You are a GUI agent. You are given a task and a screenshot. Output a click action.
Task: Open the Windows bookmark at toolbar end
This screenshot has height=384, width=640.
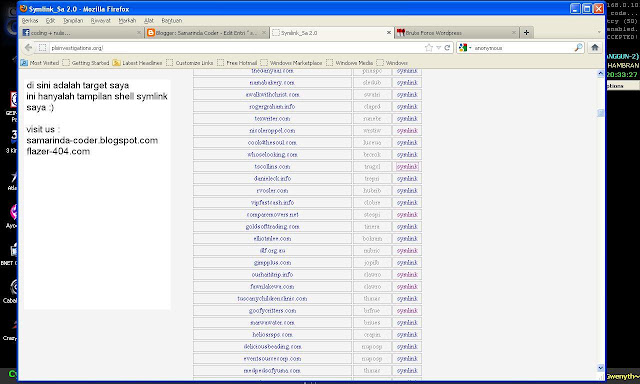392,63
